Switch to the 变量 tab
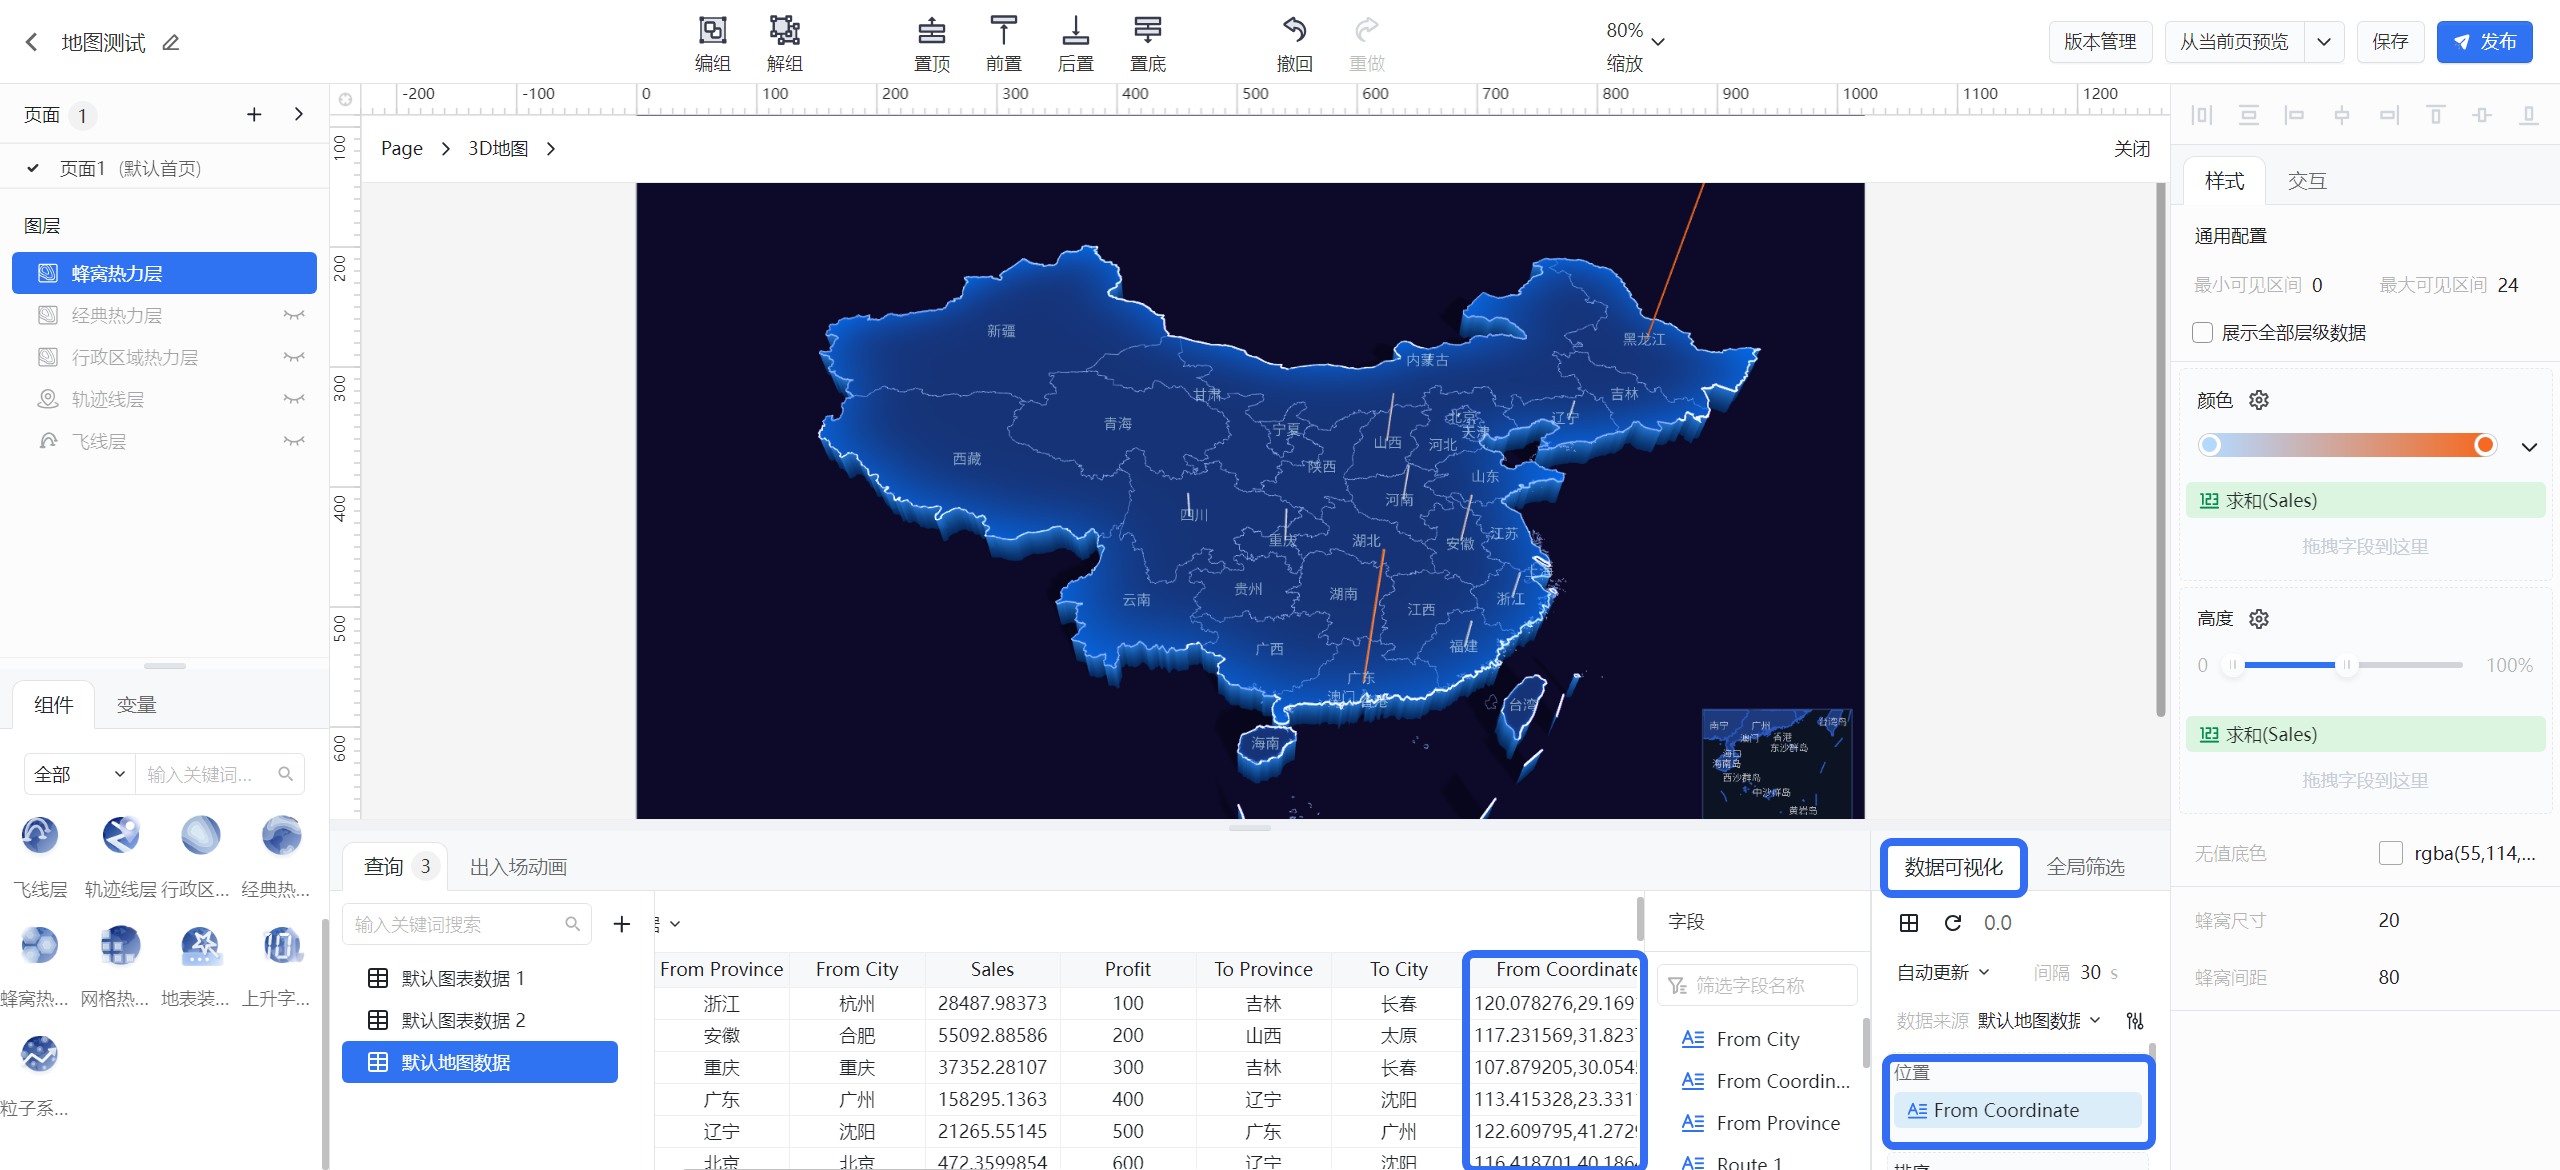The height and width of the screenshot is (1170, 2560). [x=136, y=705]
